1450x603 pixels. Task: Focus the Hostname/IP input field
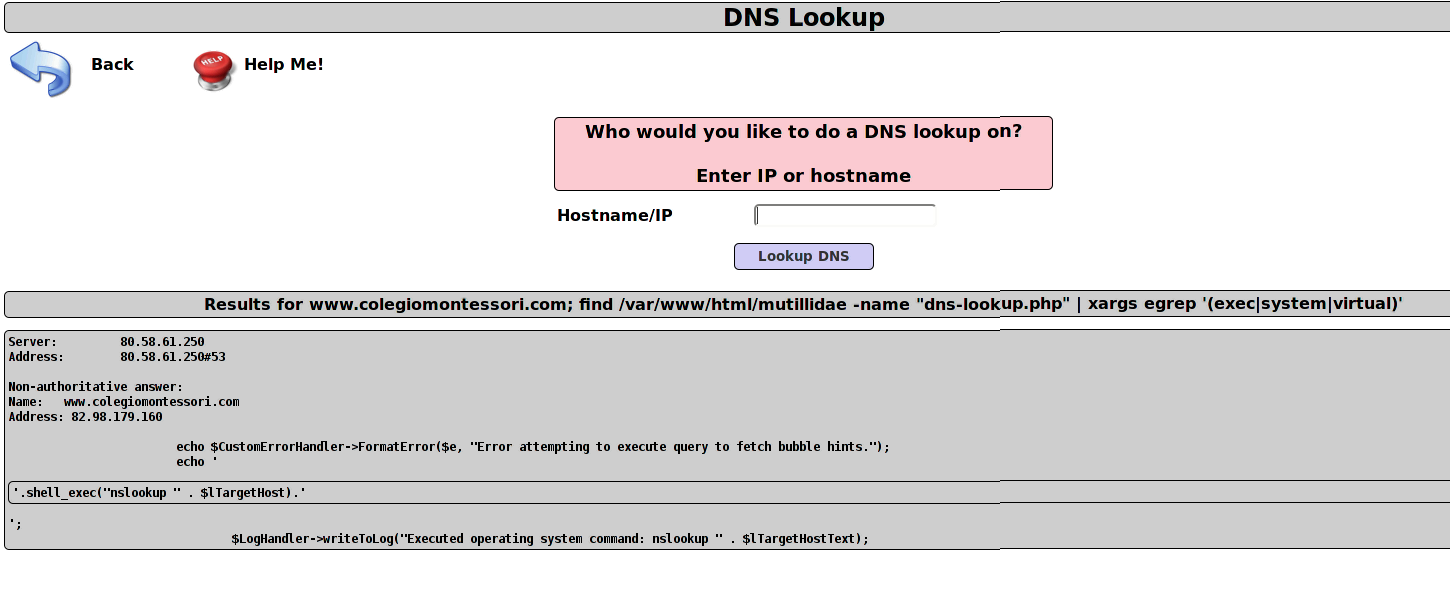click(845, 216)
